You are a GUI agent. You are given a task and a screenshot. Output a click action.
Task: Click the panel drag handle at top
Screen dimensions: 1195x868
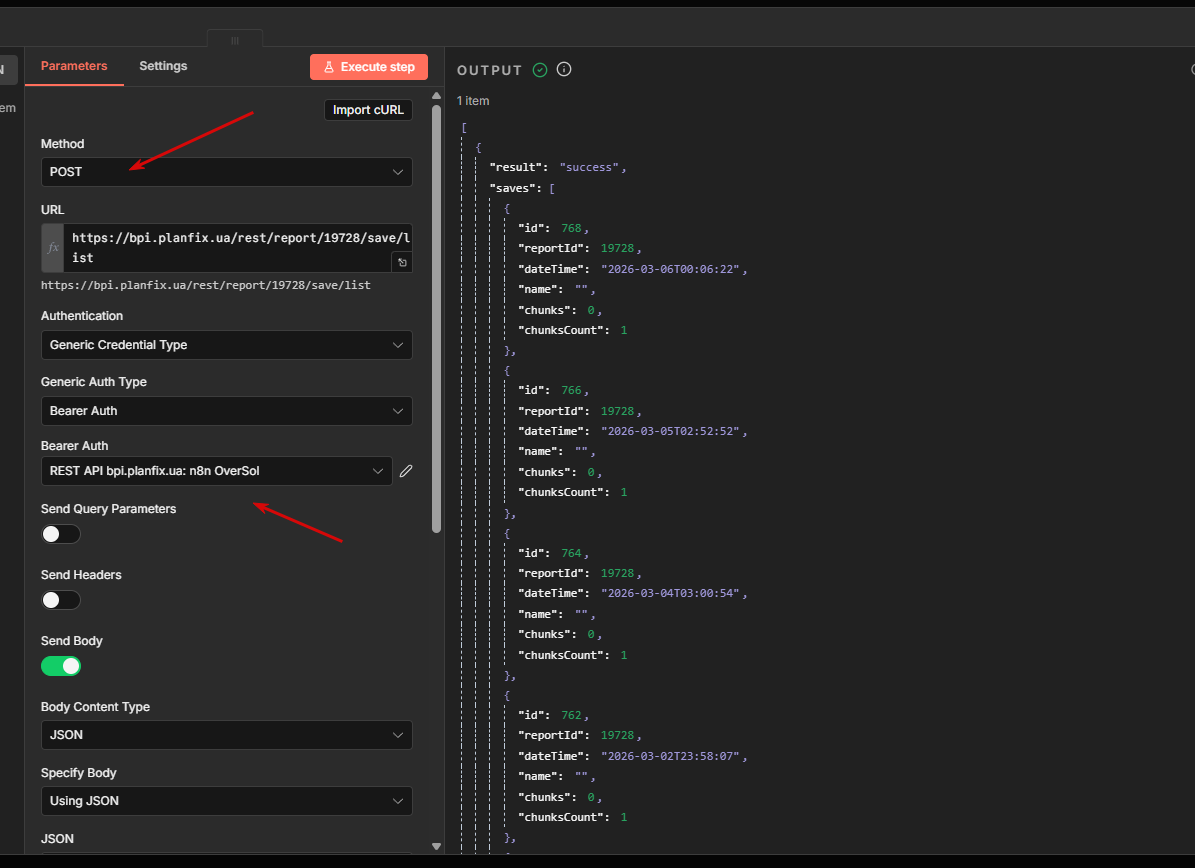point(235,40)
